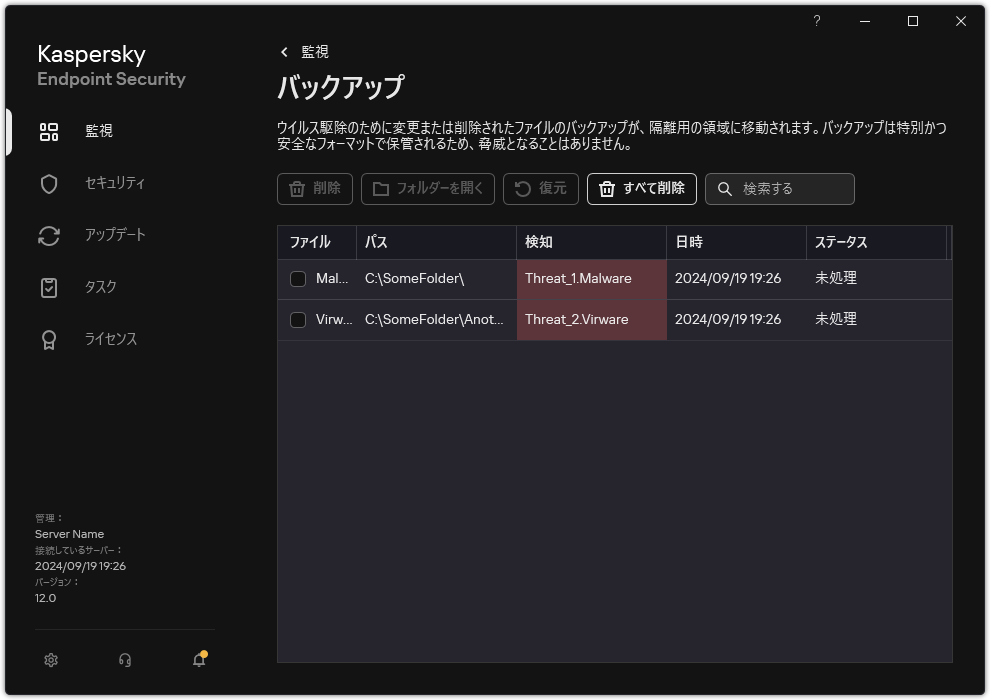
Task: Check the Threat_1.Malware row checkbox
Action: 297,279
